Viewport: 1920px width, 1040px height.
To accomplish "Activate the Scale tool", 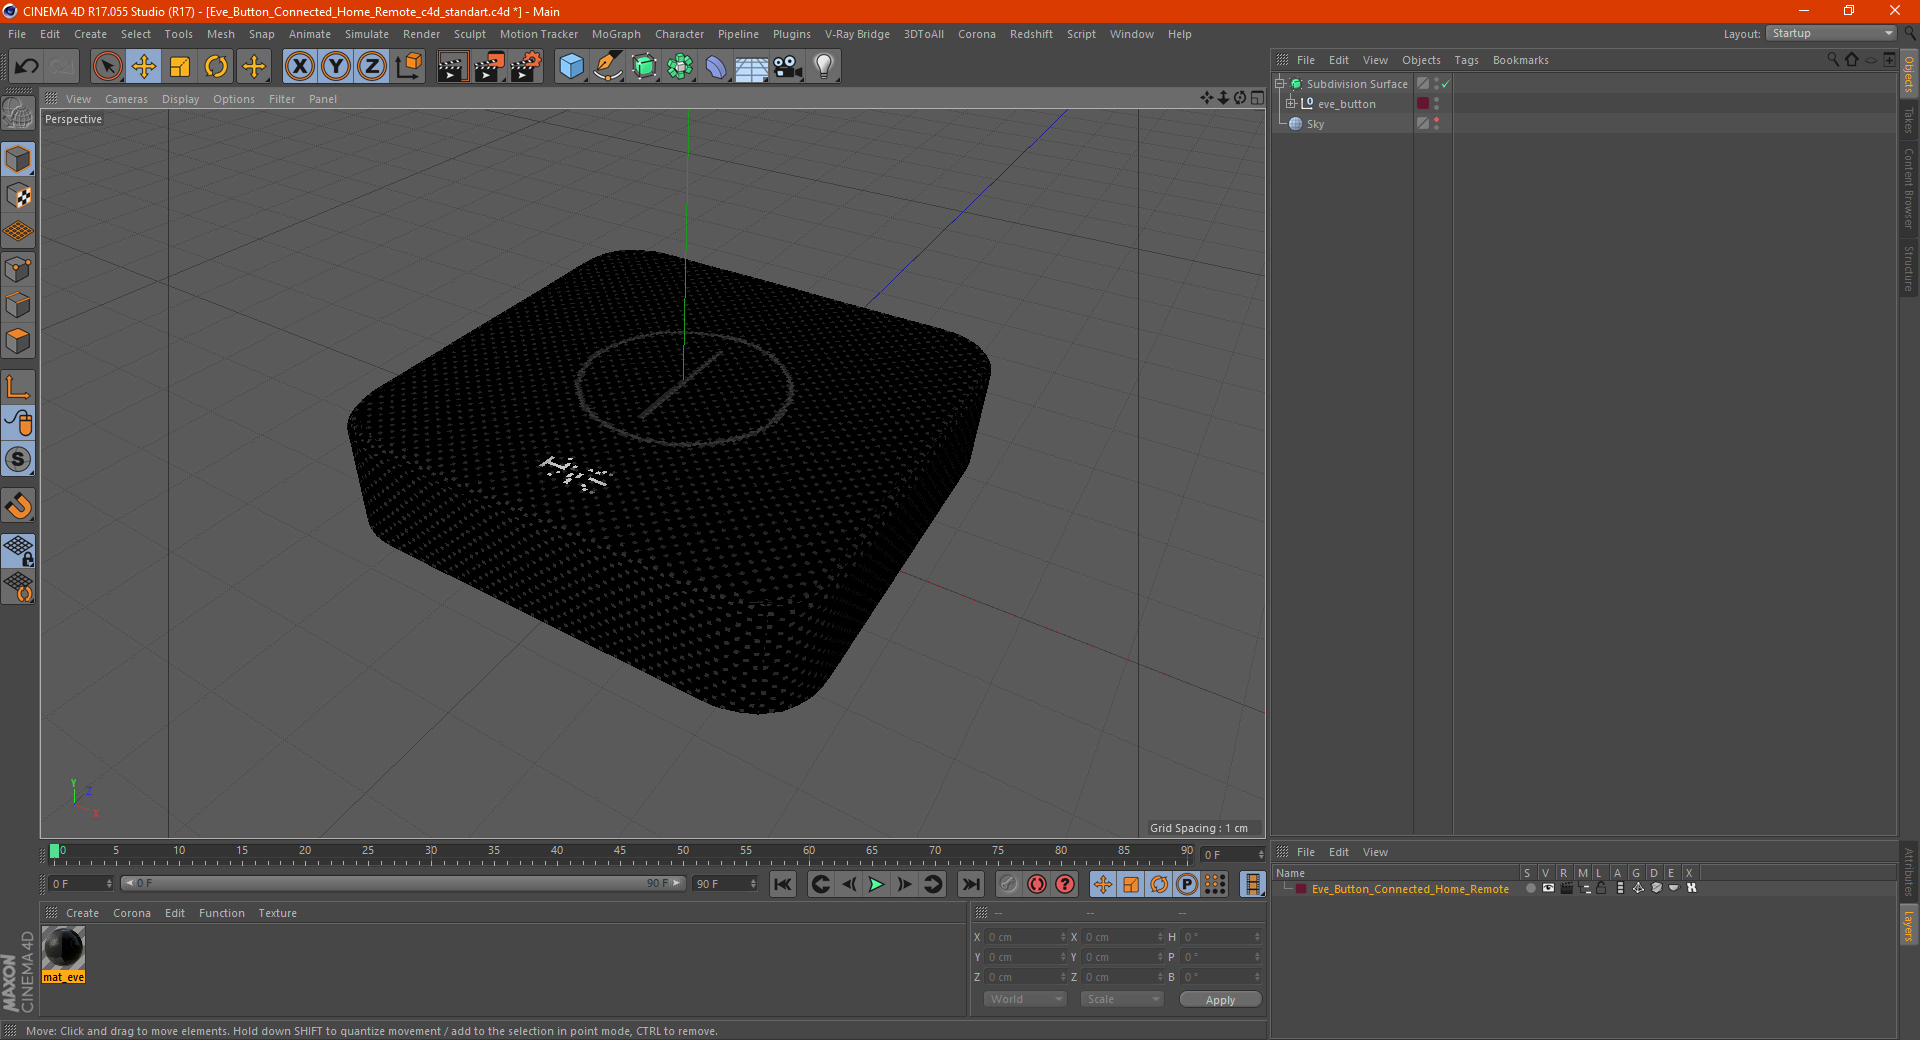I will [x=180, y=67].
